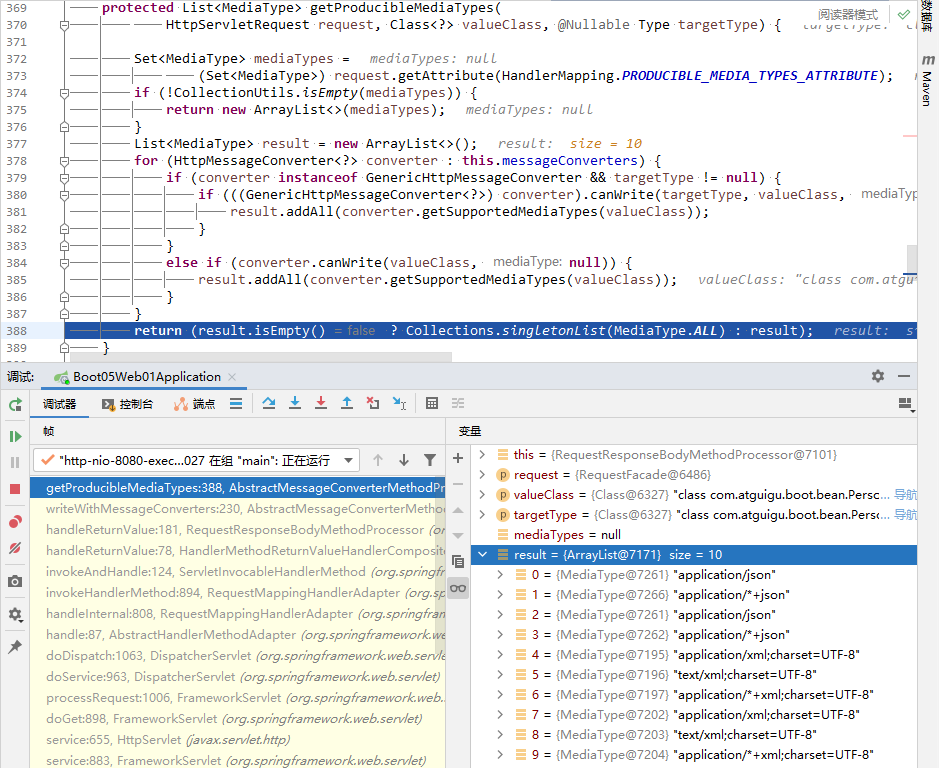Take a thread dump with camera icon
939x768 pixels.
coord(16,581)
